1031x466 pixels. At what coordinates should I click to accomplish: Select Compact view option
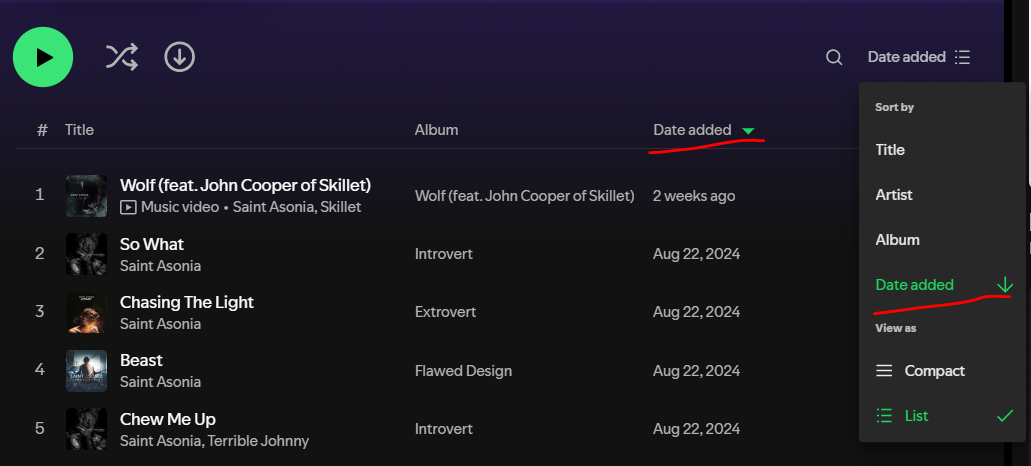click(942, 371)
